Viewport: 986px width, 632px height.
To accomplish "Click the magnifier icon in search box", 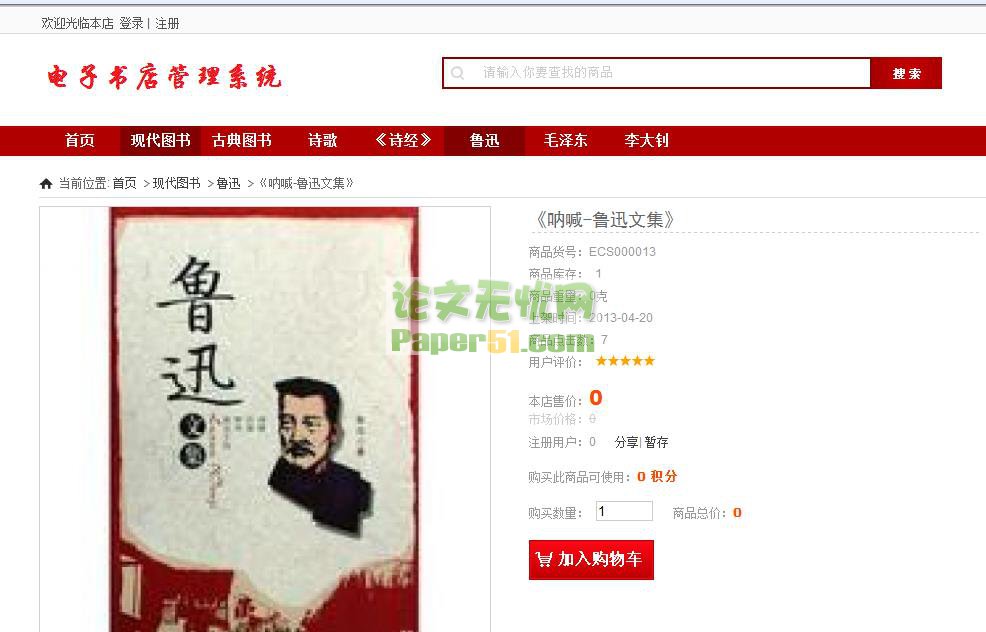I will click(458, 73).
